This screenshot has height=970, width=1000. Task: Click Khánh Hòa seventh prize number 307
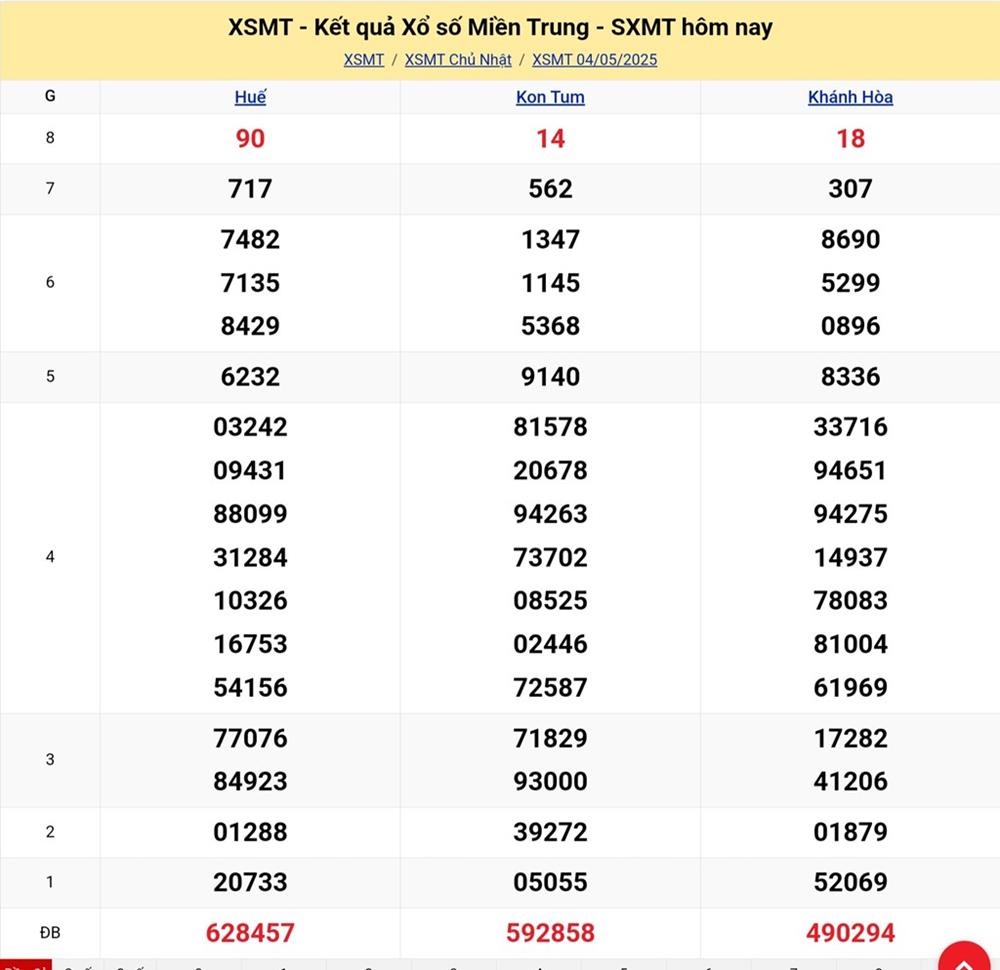click(x=850, y=188)
